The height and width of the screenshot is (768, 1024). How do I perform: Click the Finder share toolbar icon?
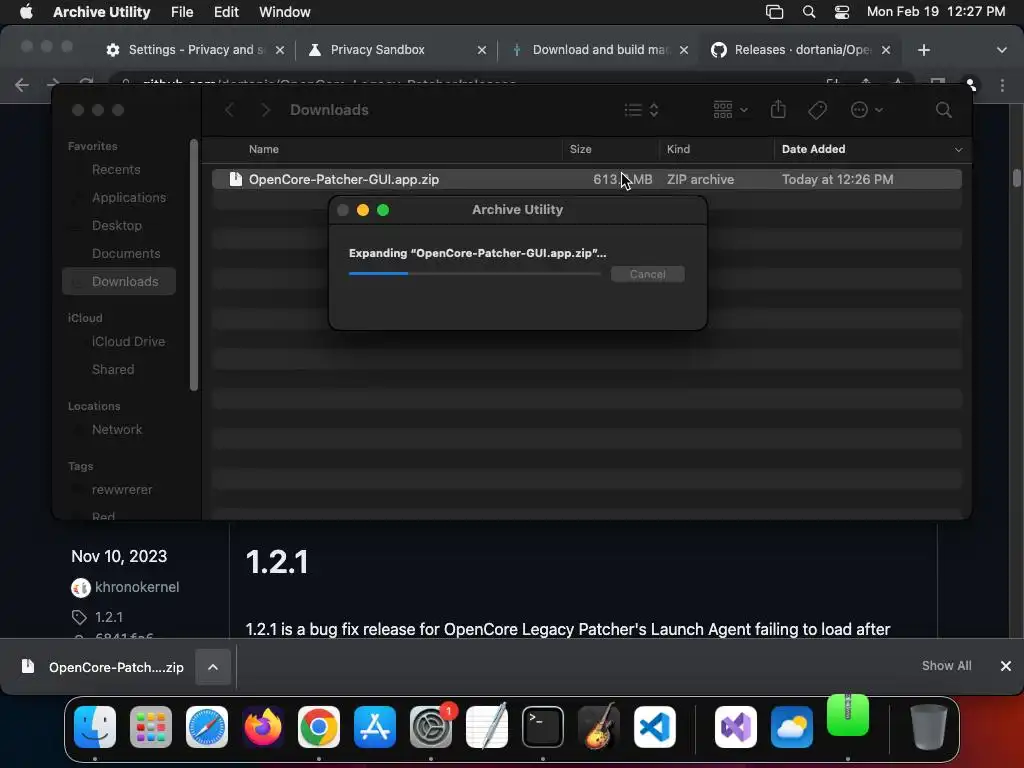pos(778,110)
